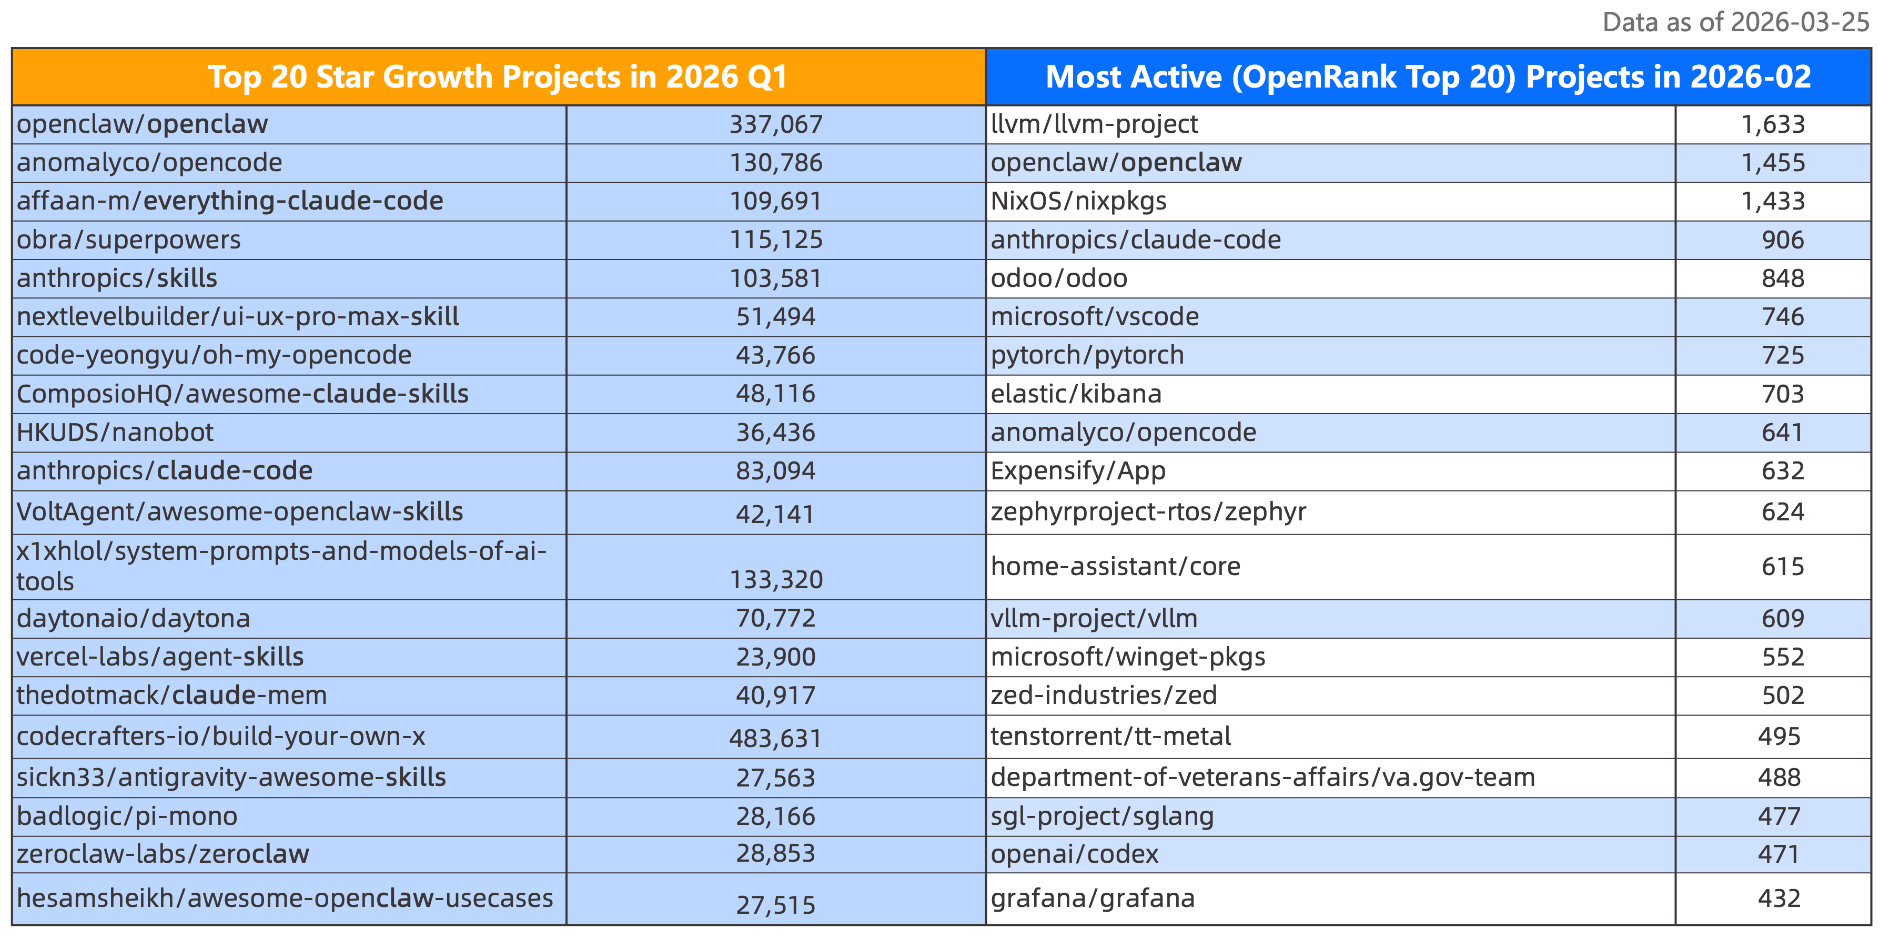Viewport: 1884px width, 940px height.
Task: Click ComposioHQ/awesome-claude-skills cell
Action: click(289, 394)
